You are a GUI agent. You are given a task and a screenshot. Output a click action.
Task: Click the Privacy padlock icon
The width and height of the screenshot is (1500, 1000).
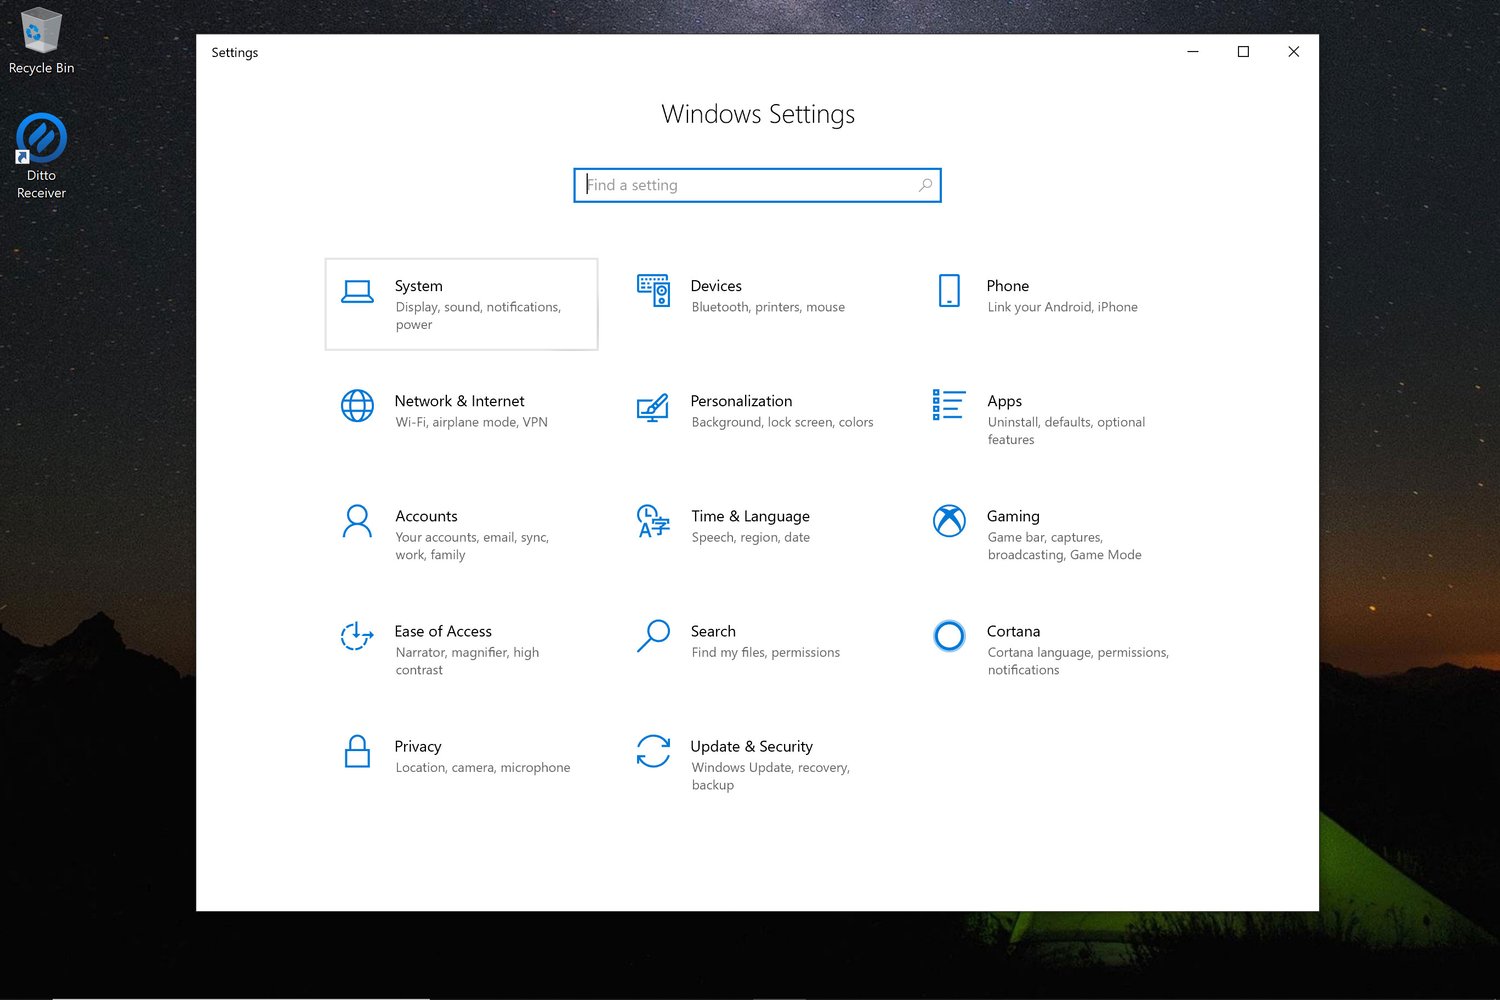(x=357, y=751)
